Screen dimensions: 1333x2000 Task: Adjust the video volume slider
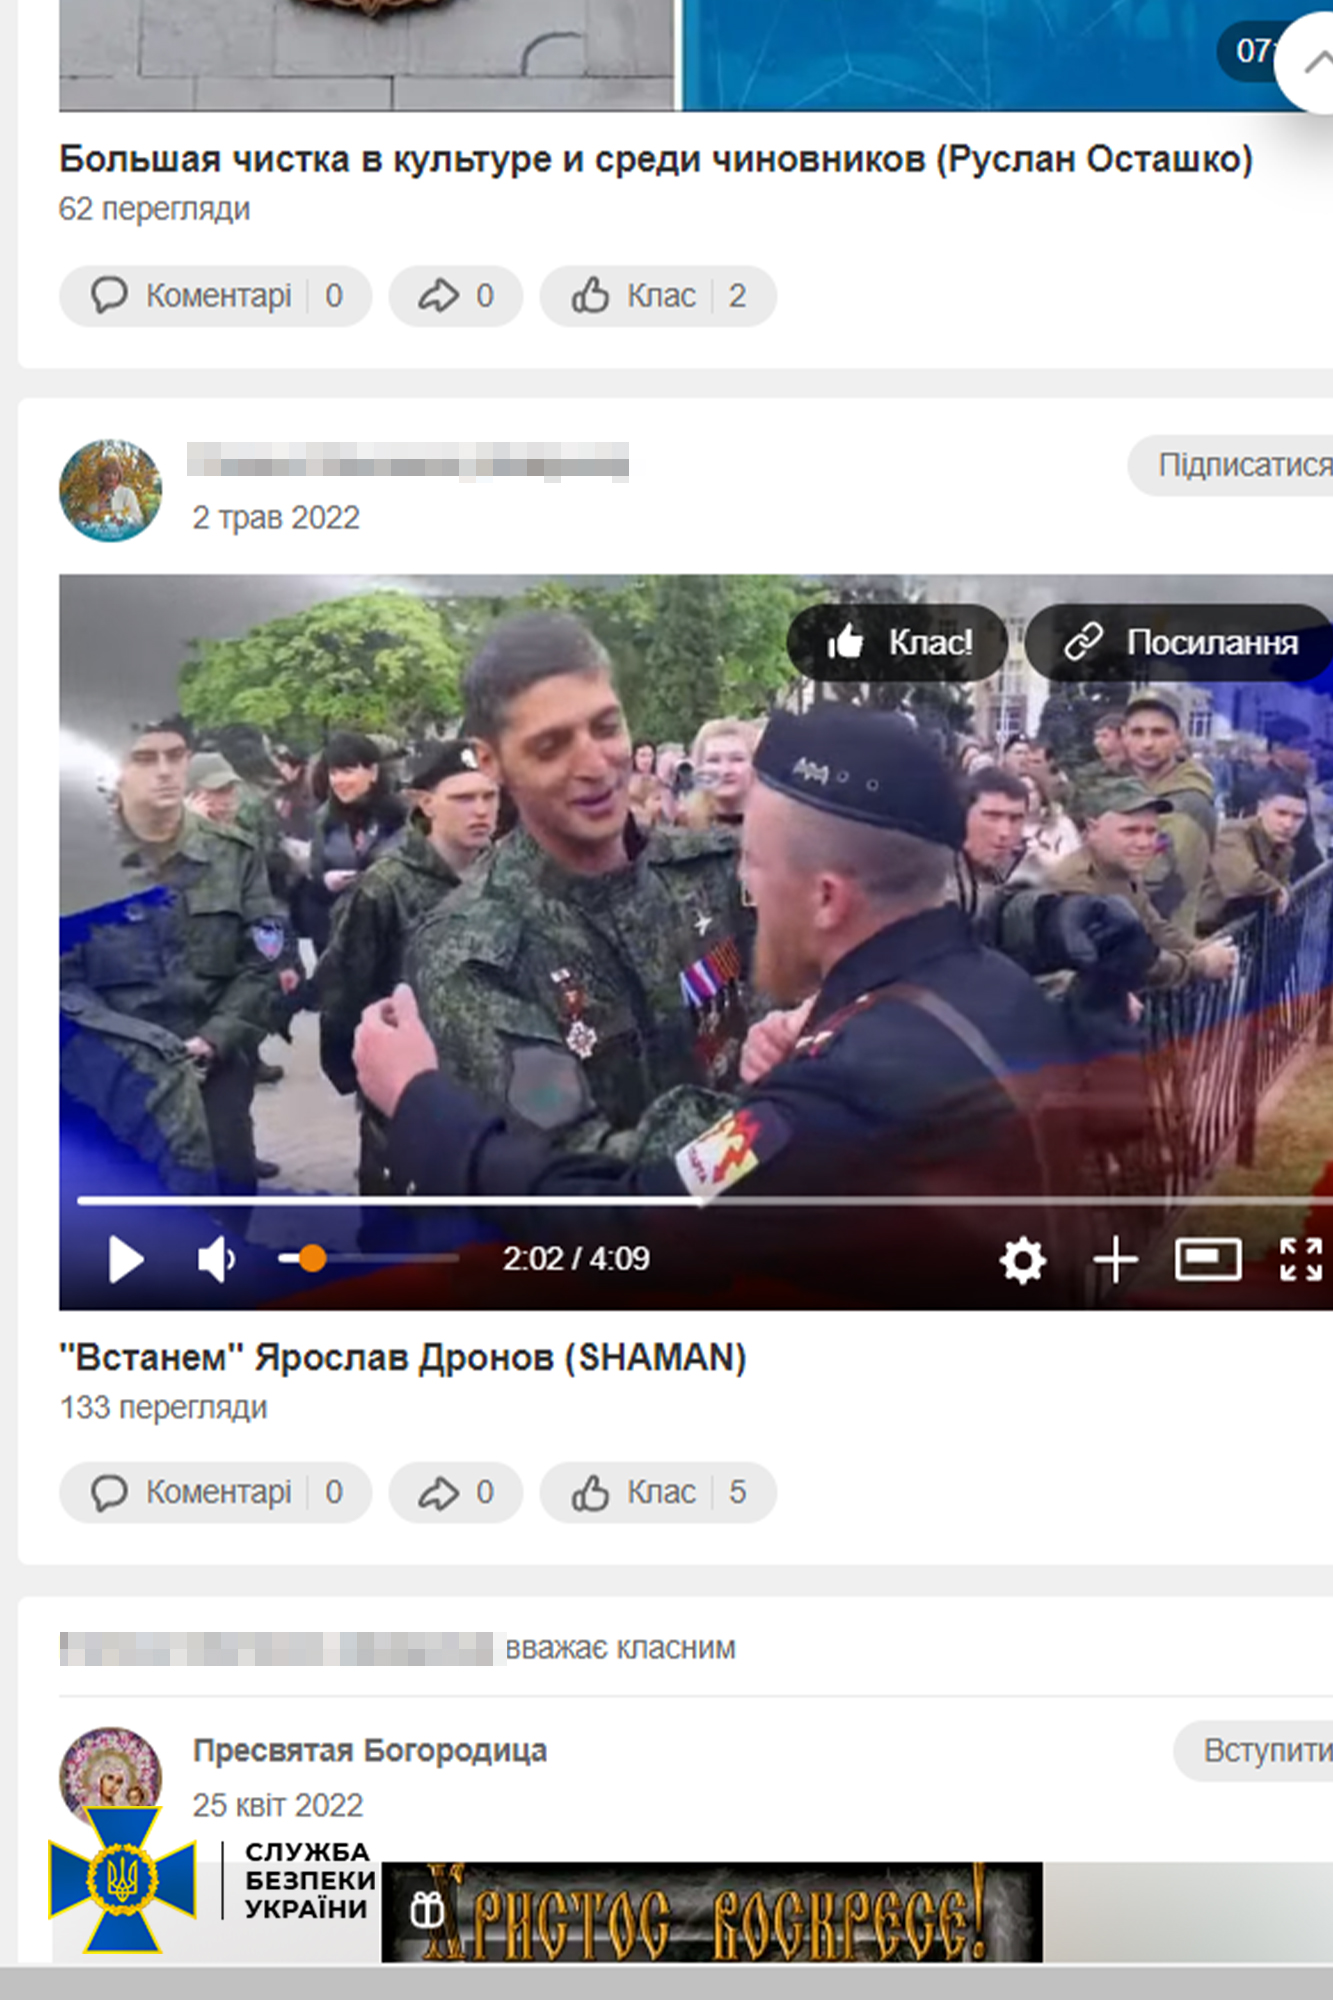pos(368,1258)
